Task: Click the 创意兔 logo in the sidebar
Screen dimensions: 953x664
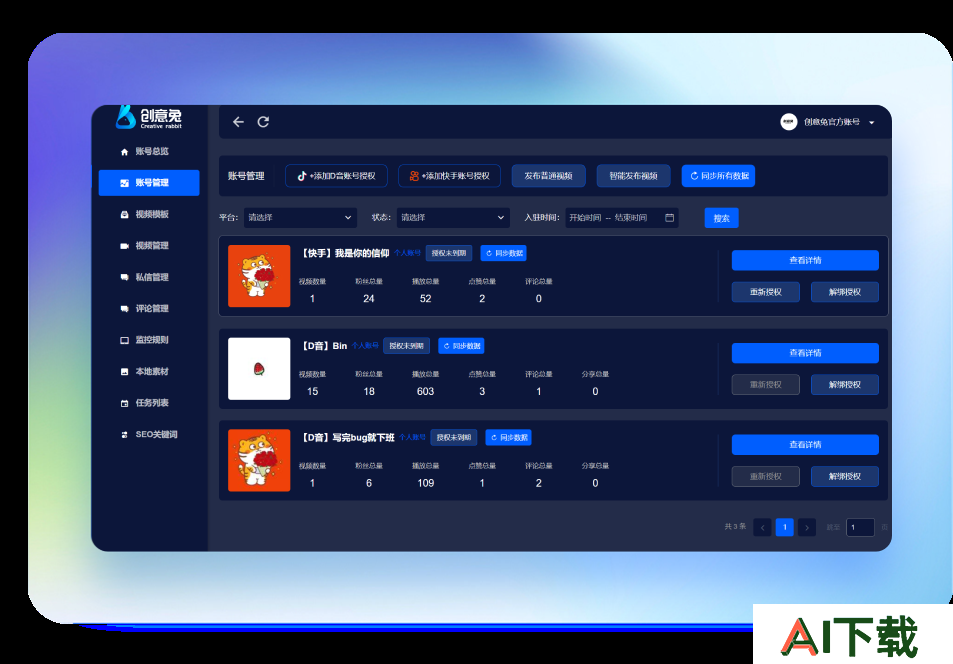Action: [149, 117]
